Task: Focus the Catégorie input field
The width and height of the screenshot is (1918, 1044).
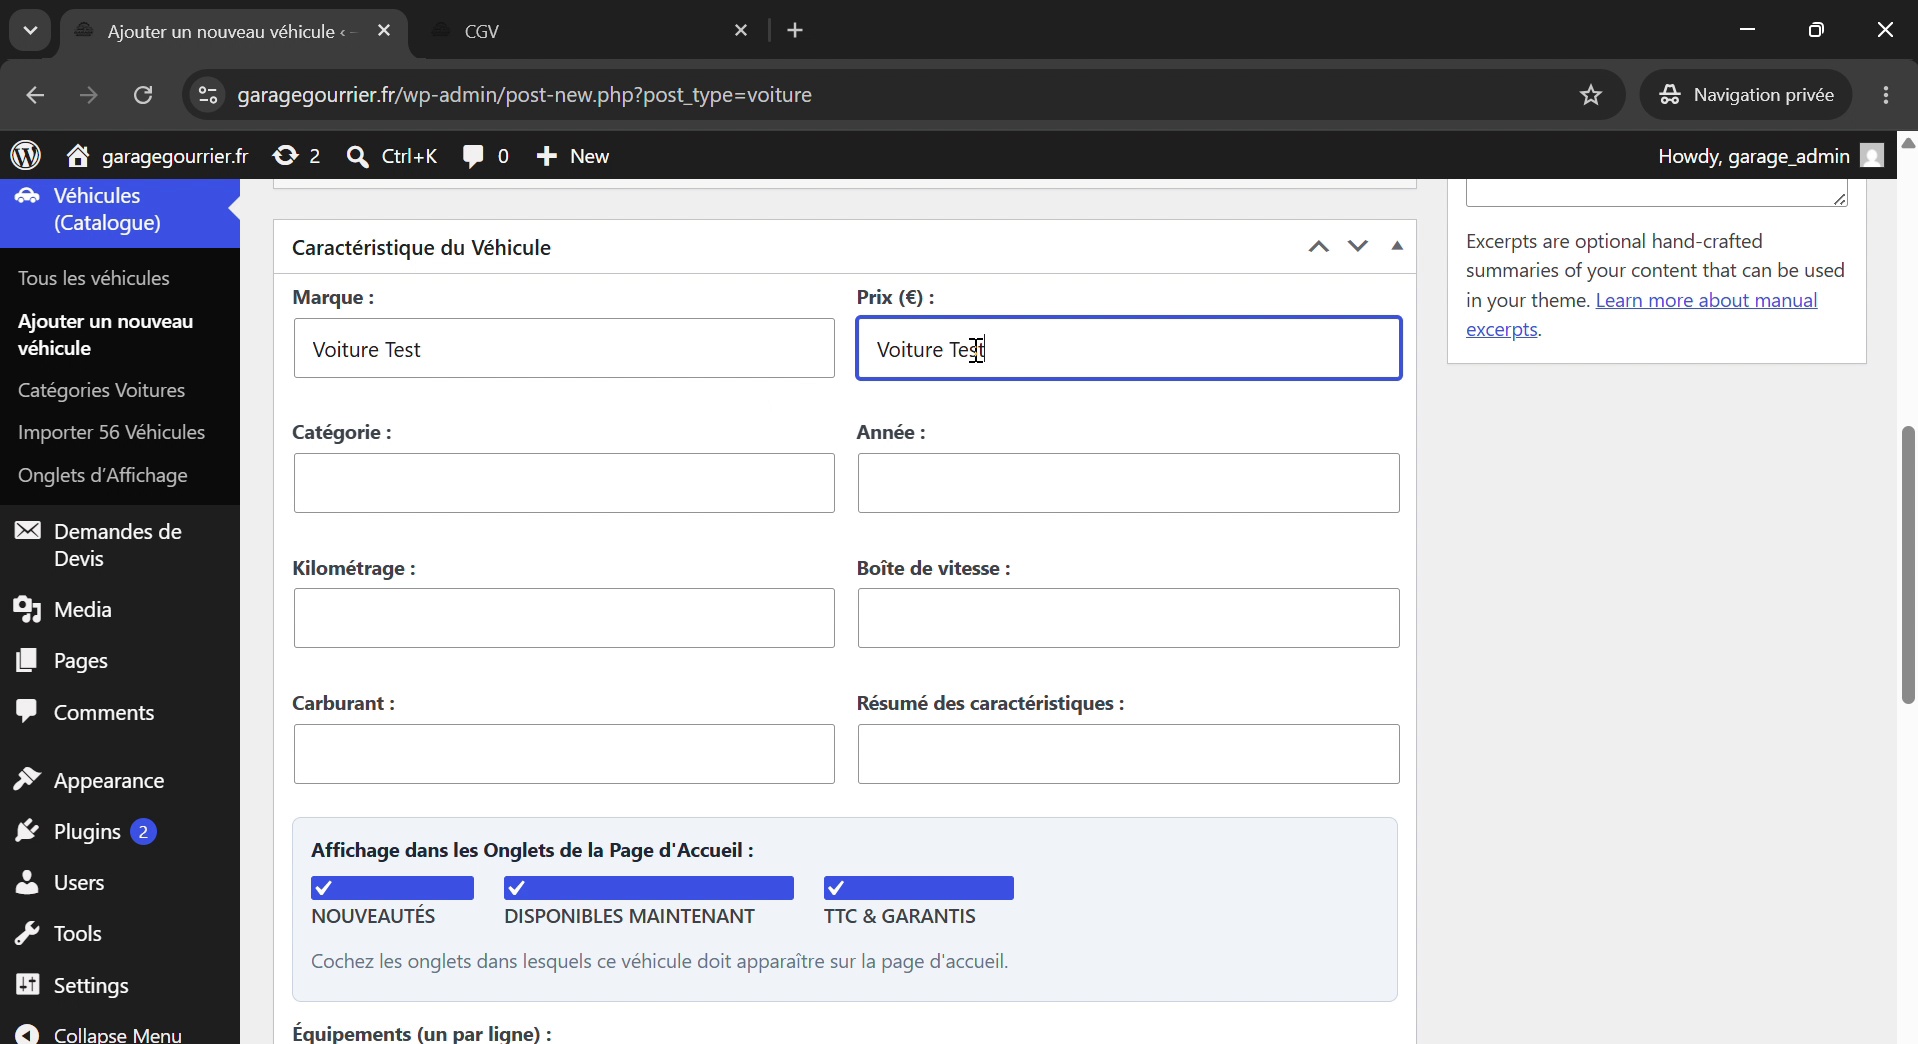Action: (x=564, y=484)
